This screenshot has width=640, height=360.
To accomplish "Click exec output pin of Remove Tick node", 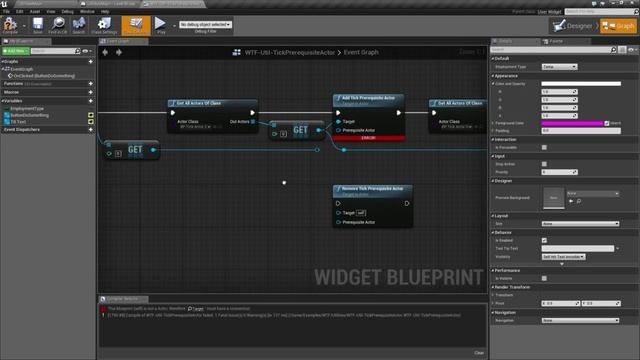I will click(407, 203).
